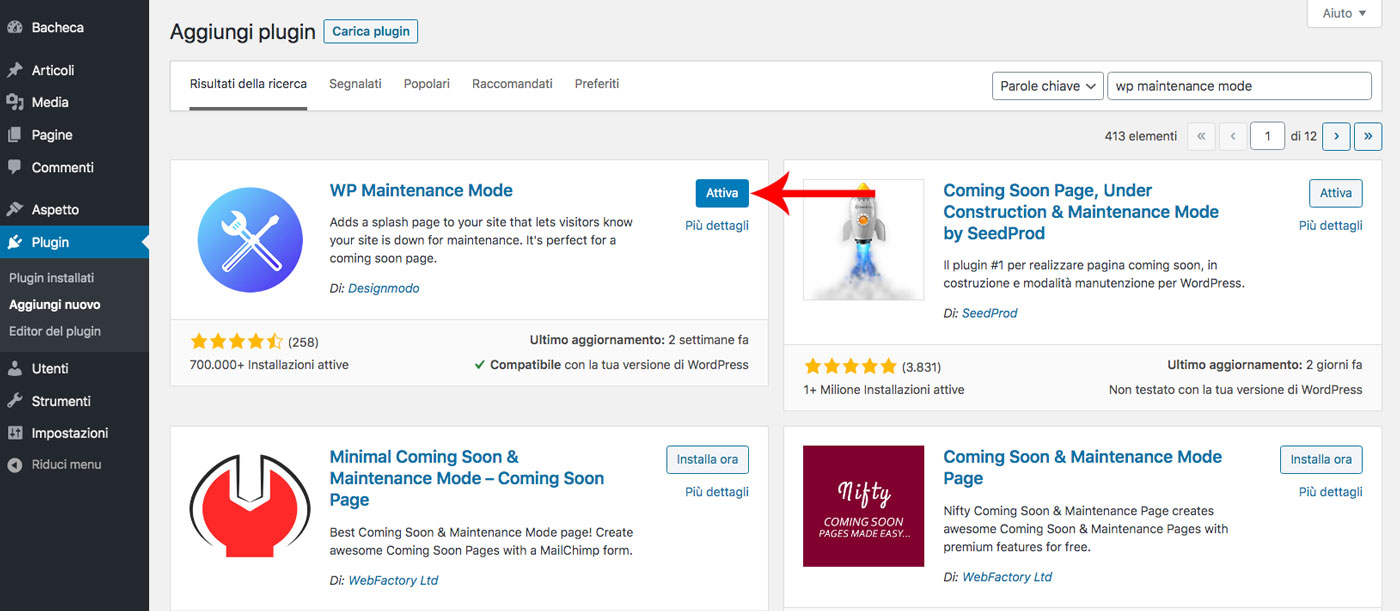1400x611 pixels.
Task: Click the WP Maintenance Mode star rating
Action: (x=237, y=341)
